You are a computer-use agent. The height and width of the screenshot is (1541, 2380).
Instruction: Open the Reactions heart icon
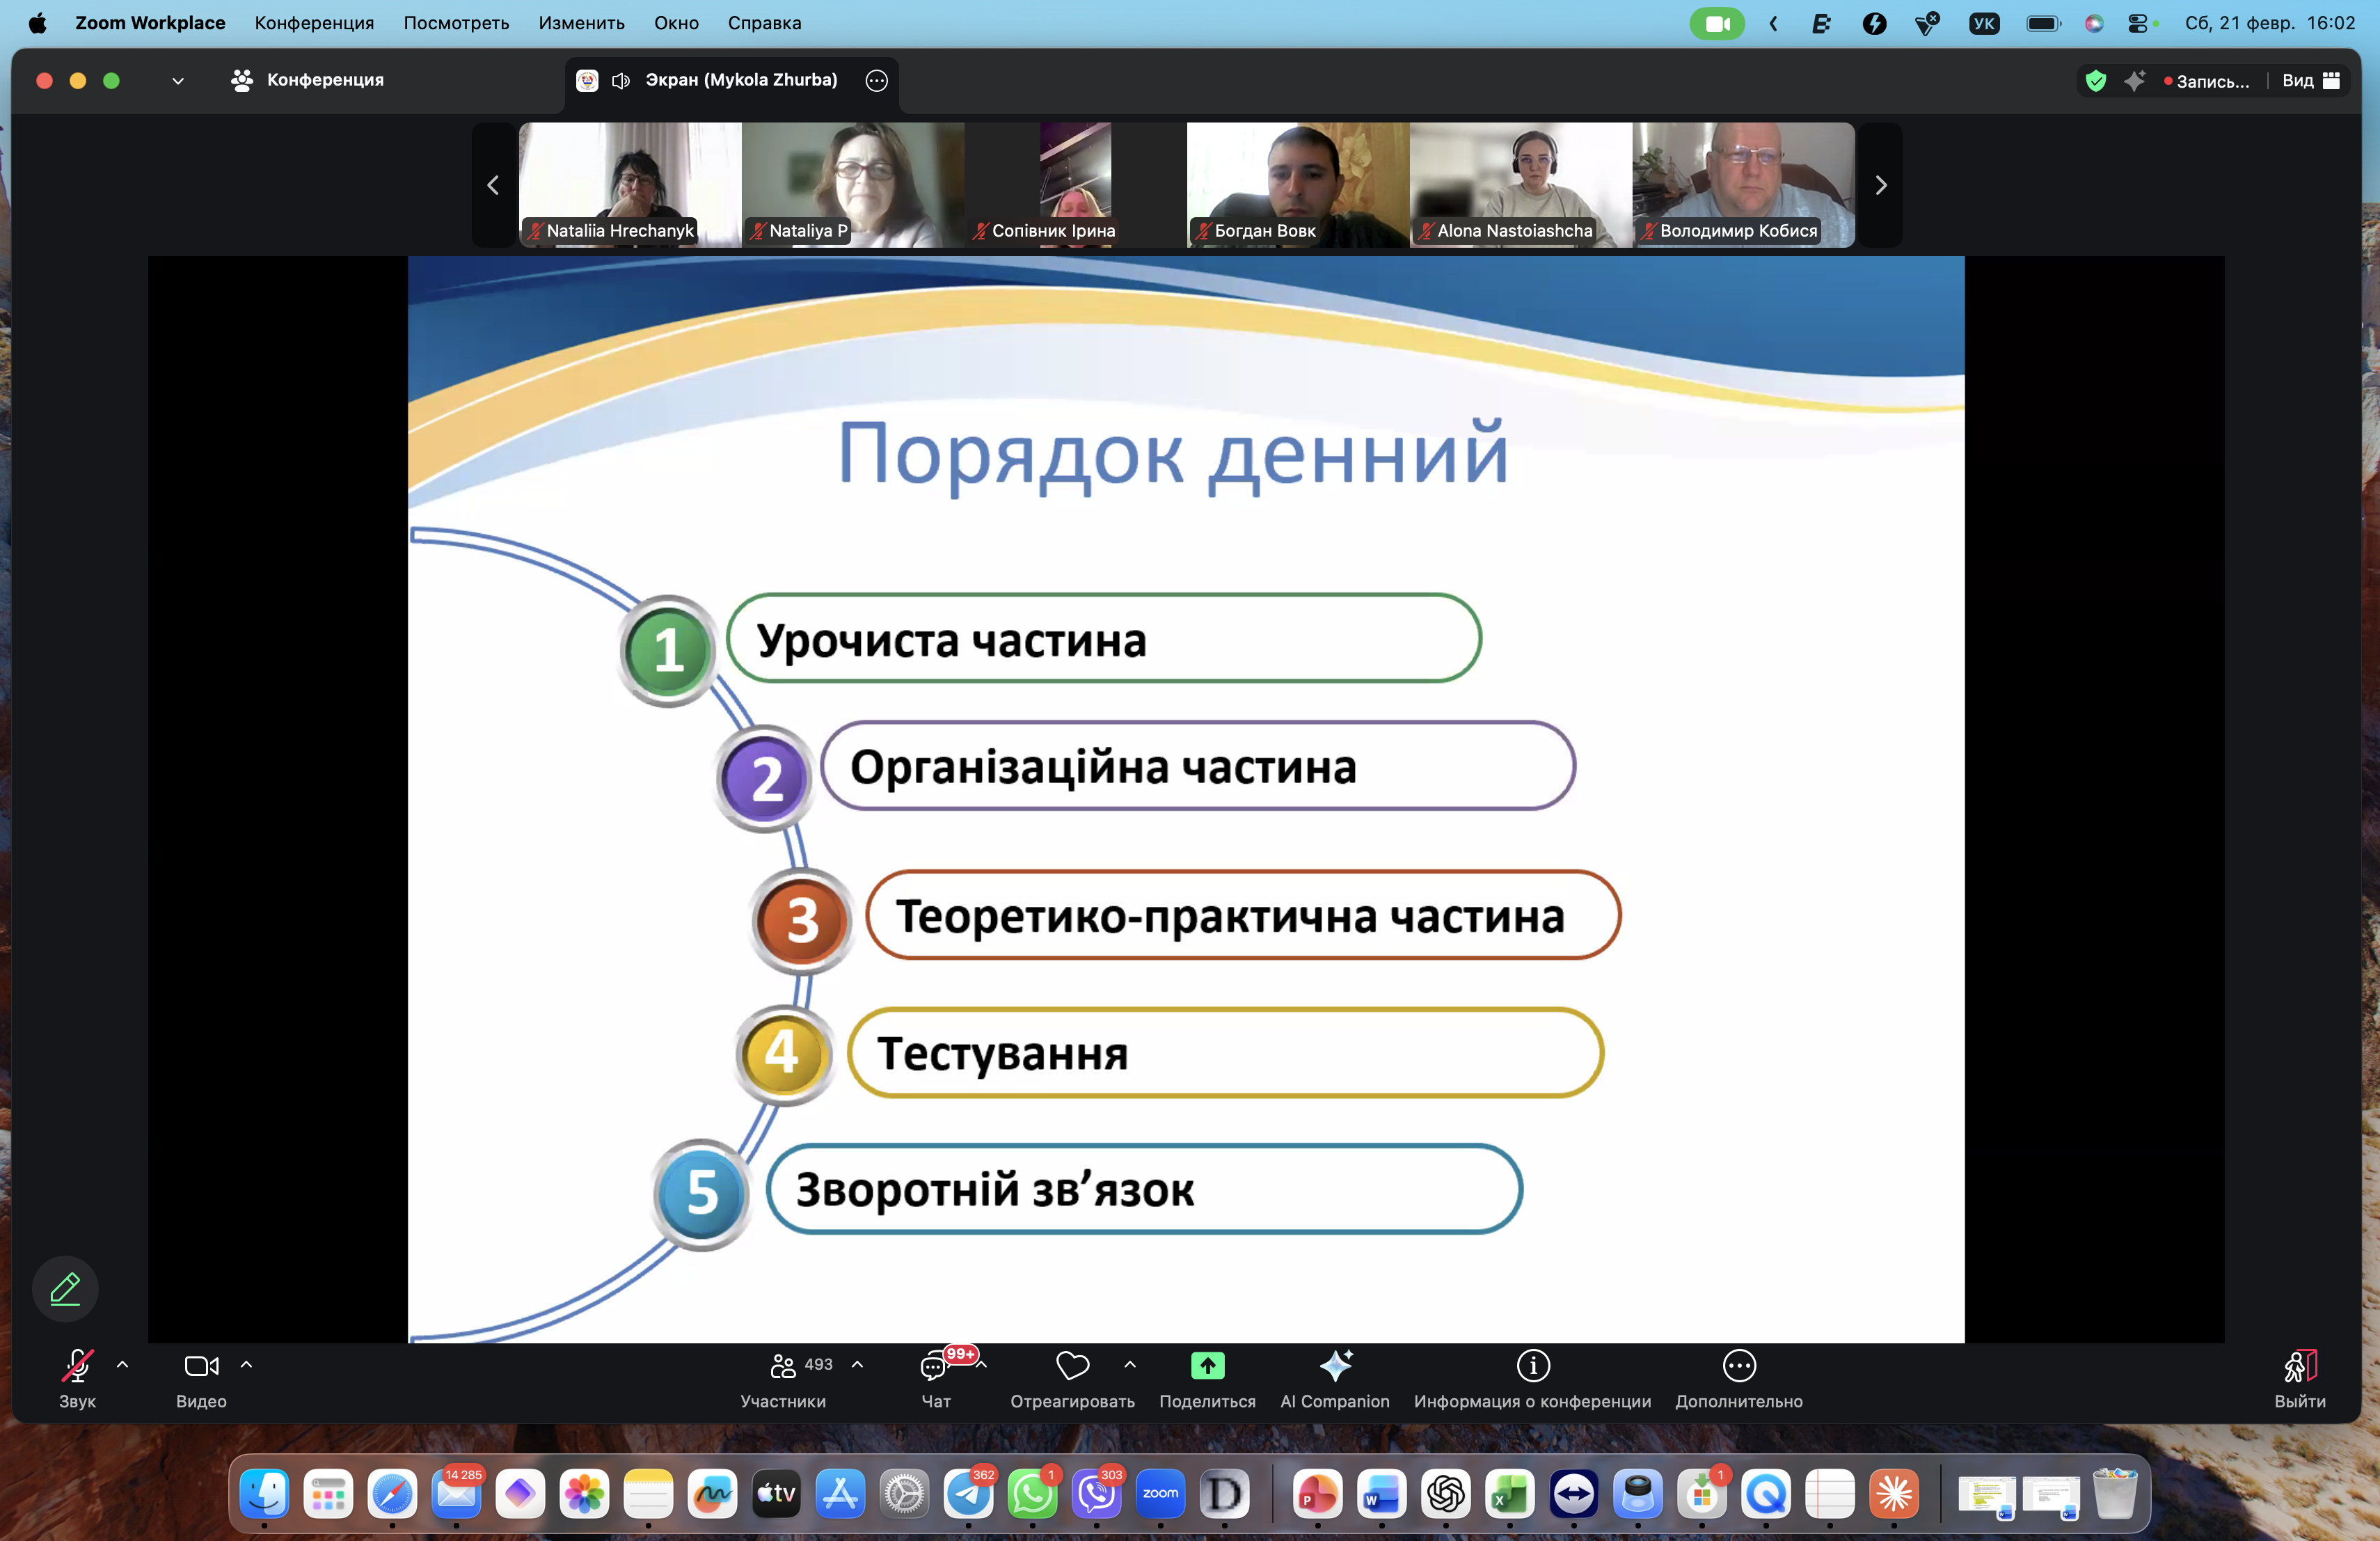point(1072,1366)
